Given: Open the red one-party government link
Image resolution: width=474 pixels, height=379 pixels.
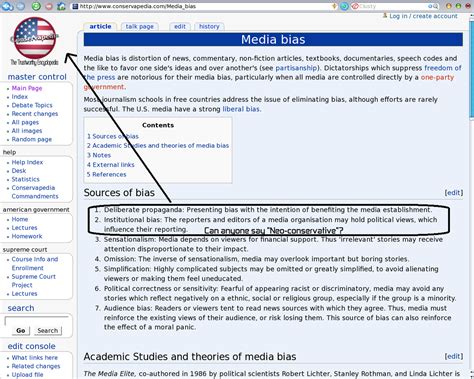Looking at the screenshot, I should [437, 77].
